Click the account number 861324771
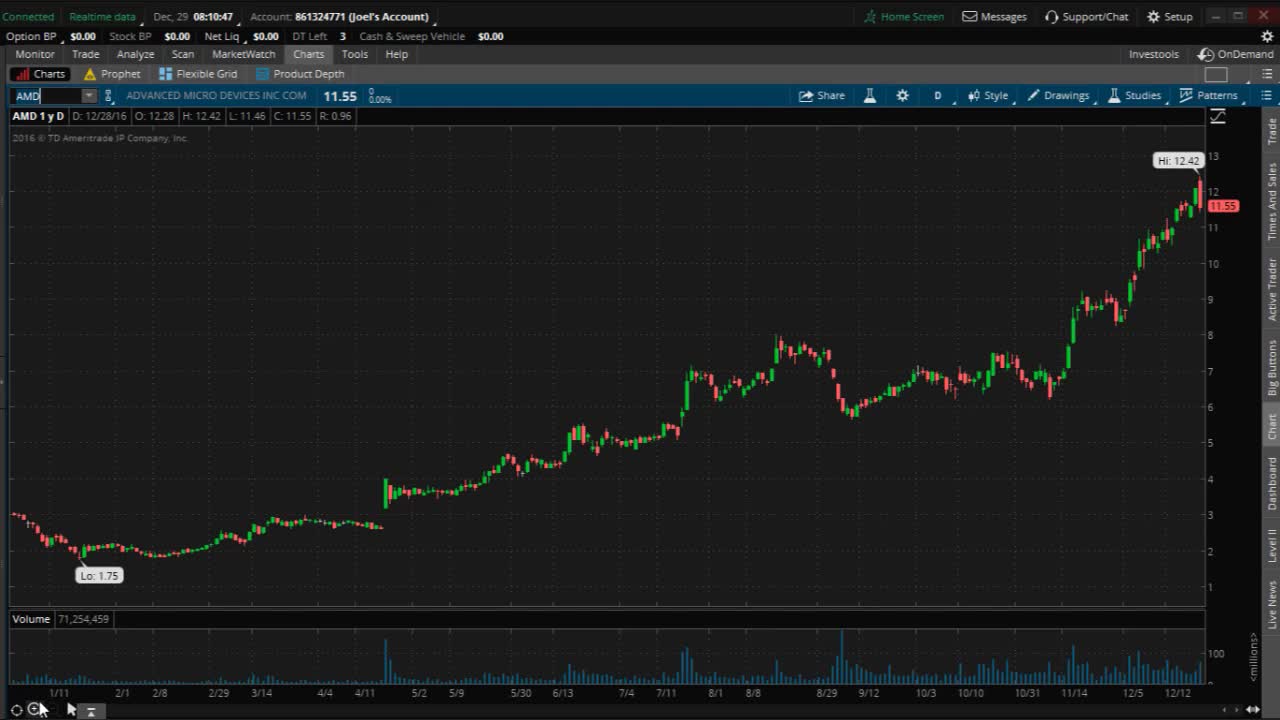The width and height of the screenshot is (1280, 720). coord(320,16)
